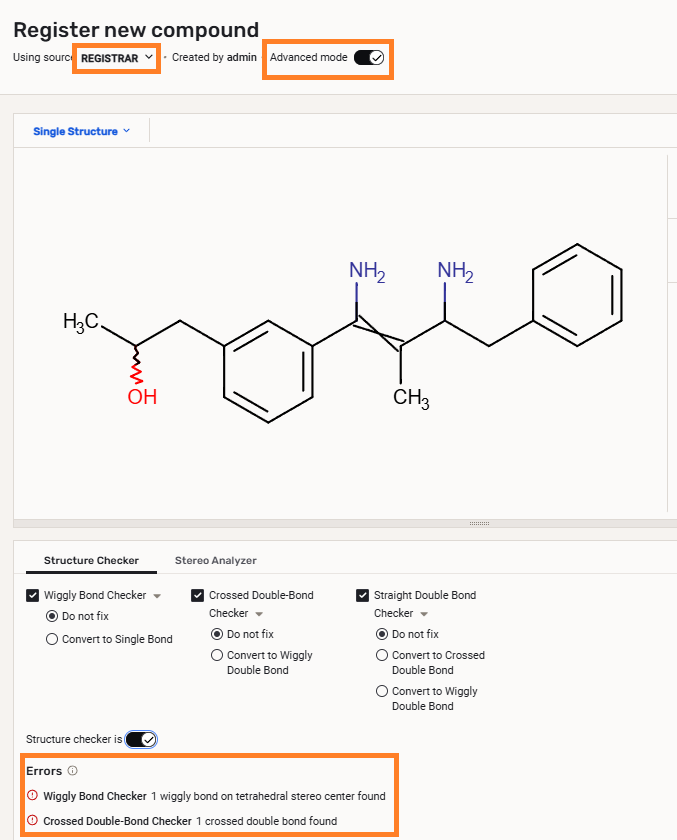Screen dimensions: 677x840
Task: Select Convert to Single Bond option
Action: [52, 639]
